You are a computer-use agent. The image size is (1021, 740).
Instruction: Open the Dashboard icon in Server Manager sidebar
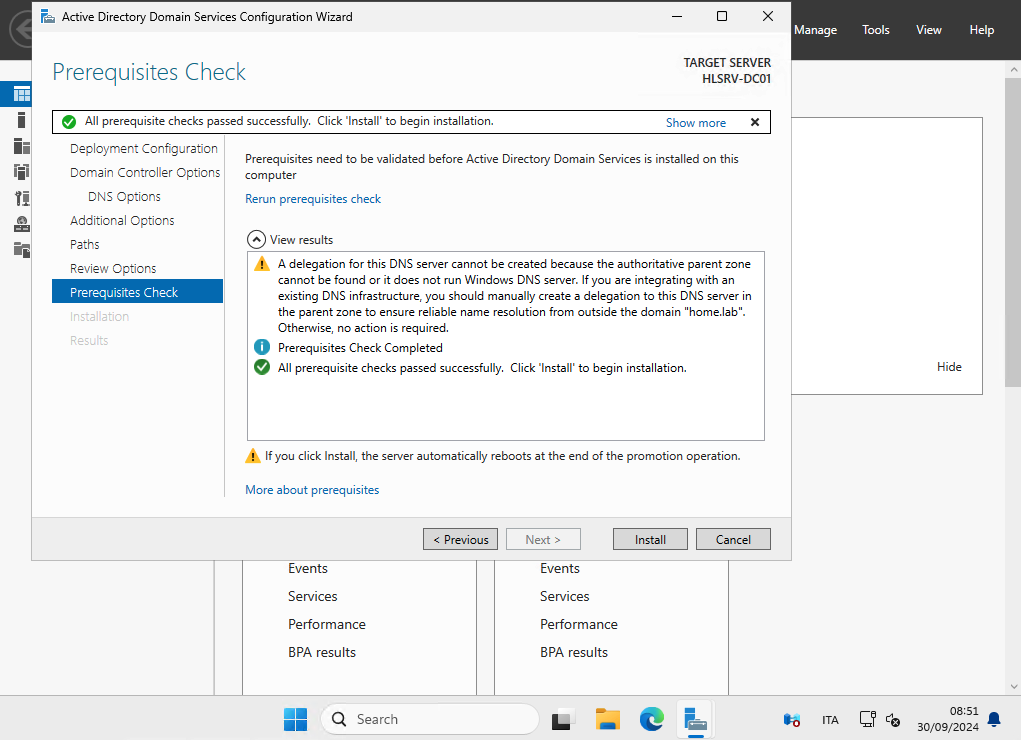coord(21,94)
